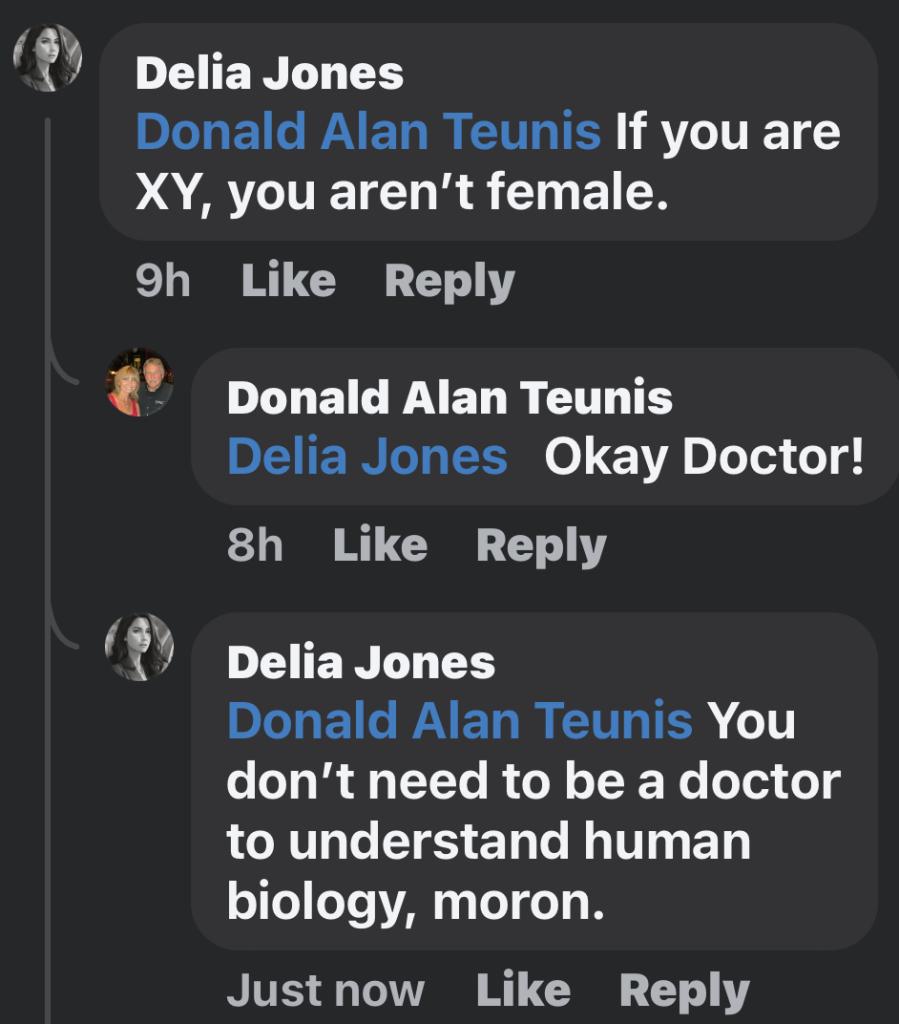
Task: Tap the blue Donald Alan Teunis mention in the 'XY' comment
Action: (x=367, y=131)
